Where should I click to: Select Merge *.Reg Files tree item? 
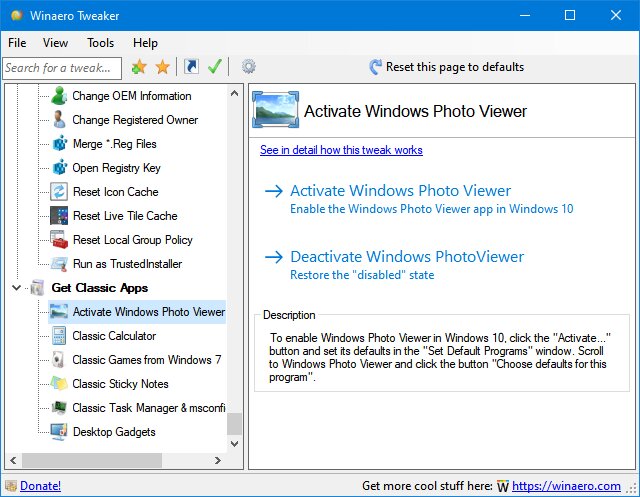coord(115,144)
